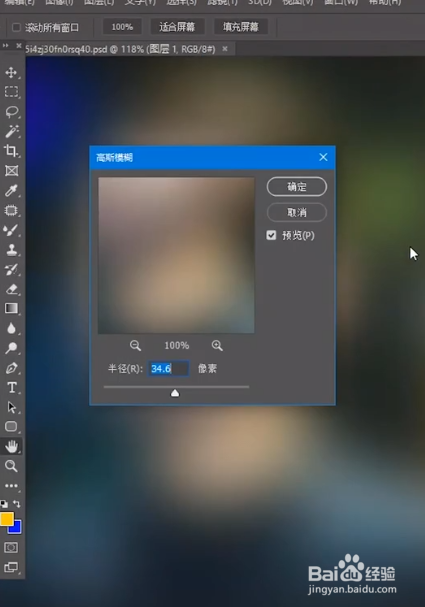Adjust the blur radius slider handle
Screen dimensions: 425x607
[175, 393]
